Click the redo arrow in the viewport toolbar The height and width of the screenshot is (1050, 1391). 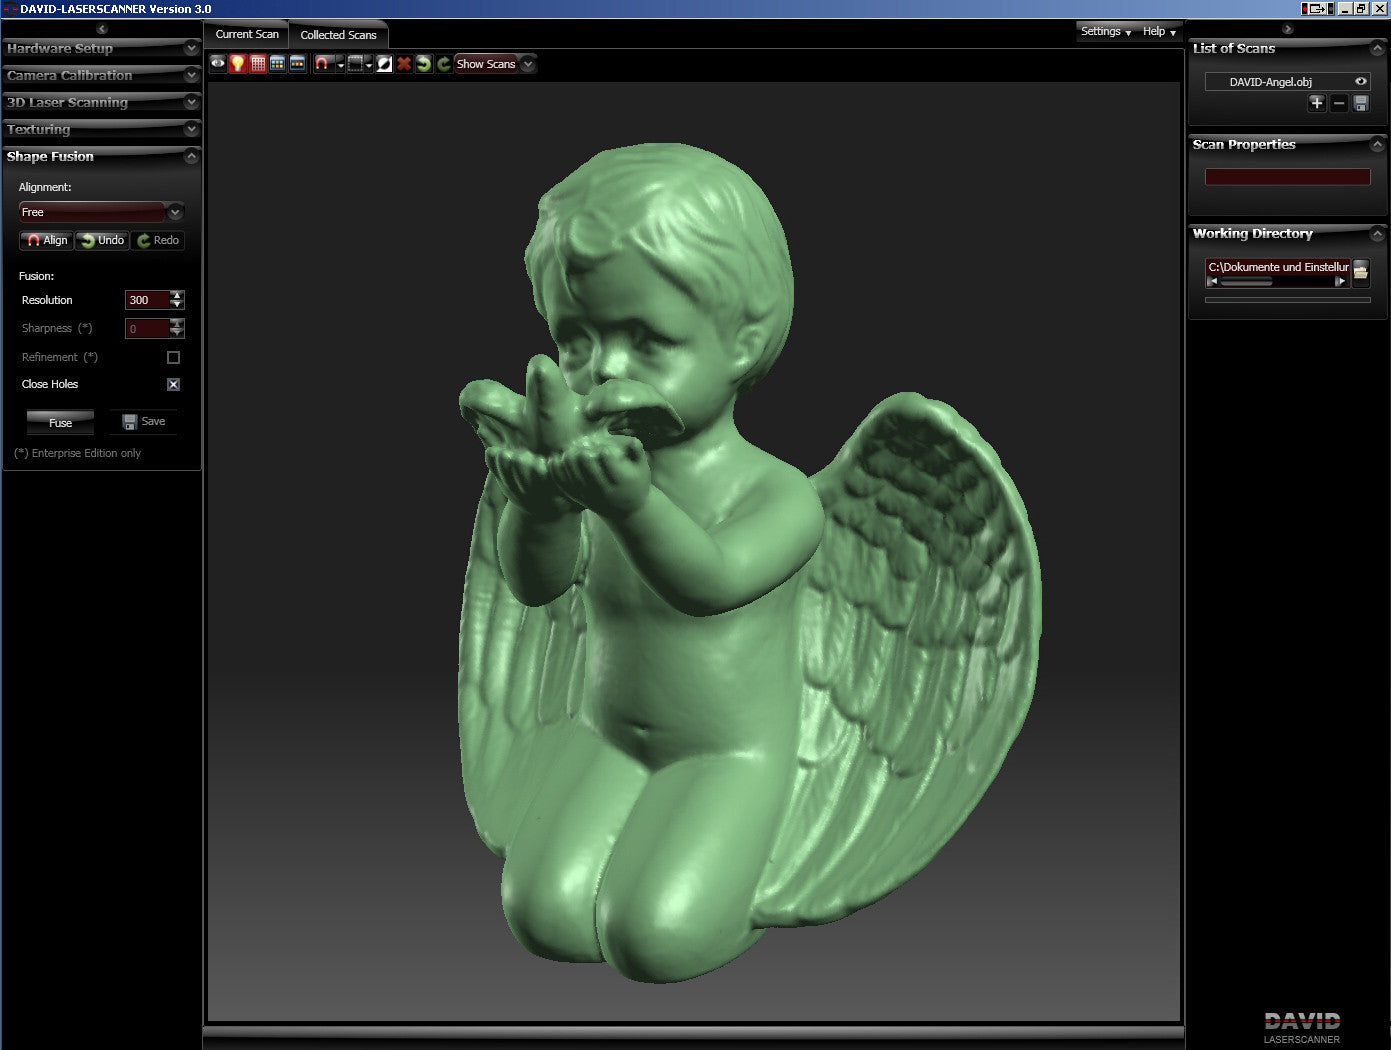444,64
